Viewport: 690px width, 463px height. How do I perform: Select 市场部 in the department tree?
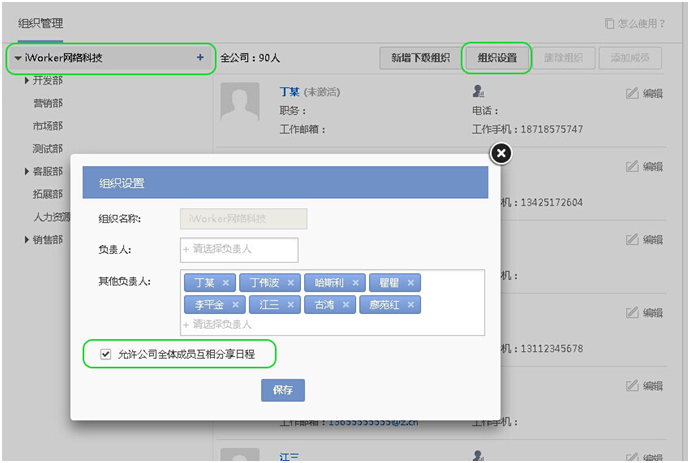48,126
